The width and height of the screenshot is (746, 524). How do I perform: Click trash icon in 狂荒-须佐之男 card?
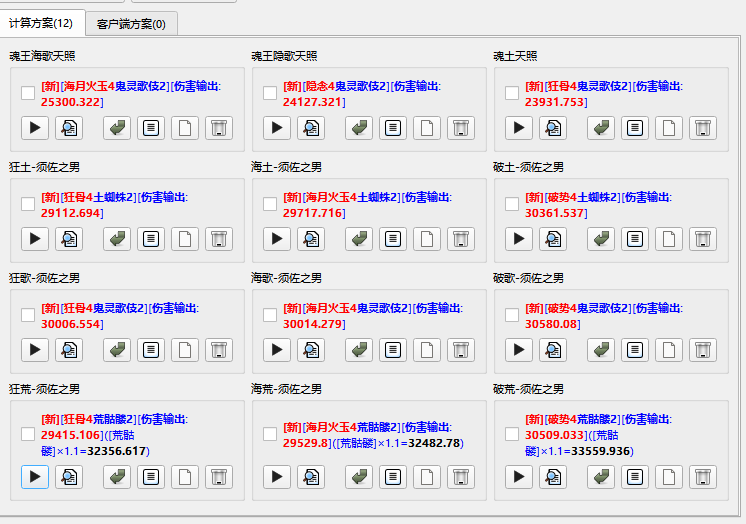tap(219, 477)
